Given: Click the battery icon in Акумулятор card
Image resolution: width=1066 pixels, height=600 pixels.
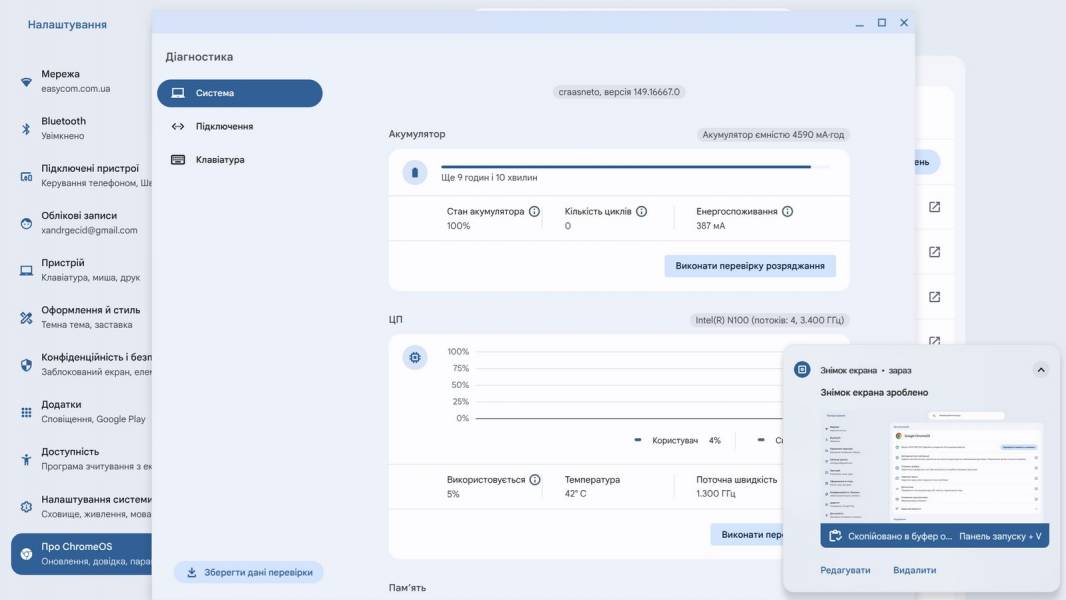Looking at the screenshot, I should 415,172.
